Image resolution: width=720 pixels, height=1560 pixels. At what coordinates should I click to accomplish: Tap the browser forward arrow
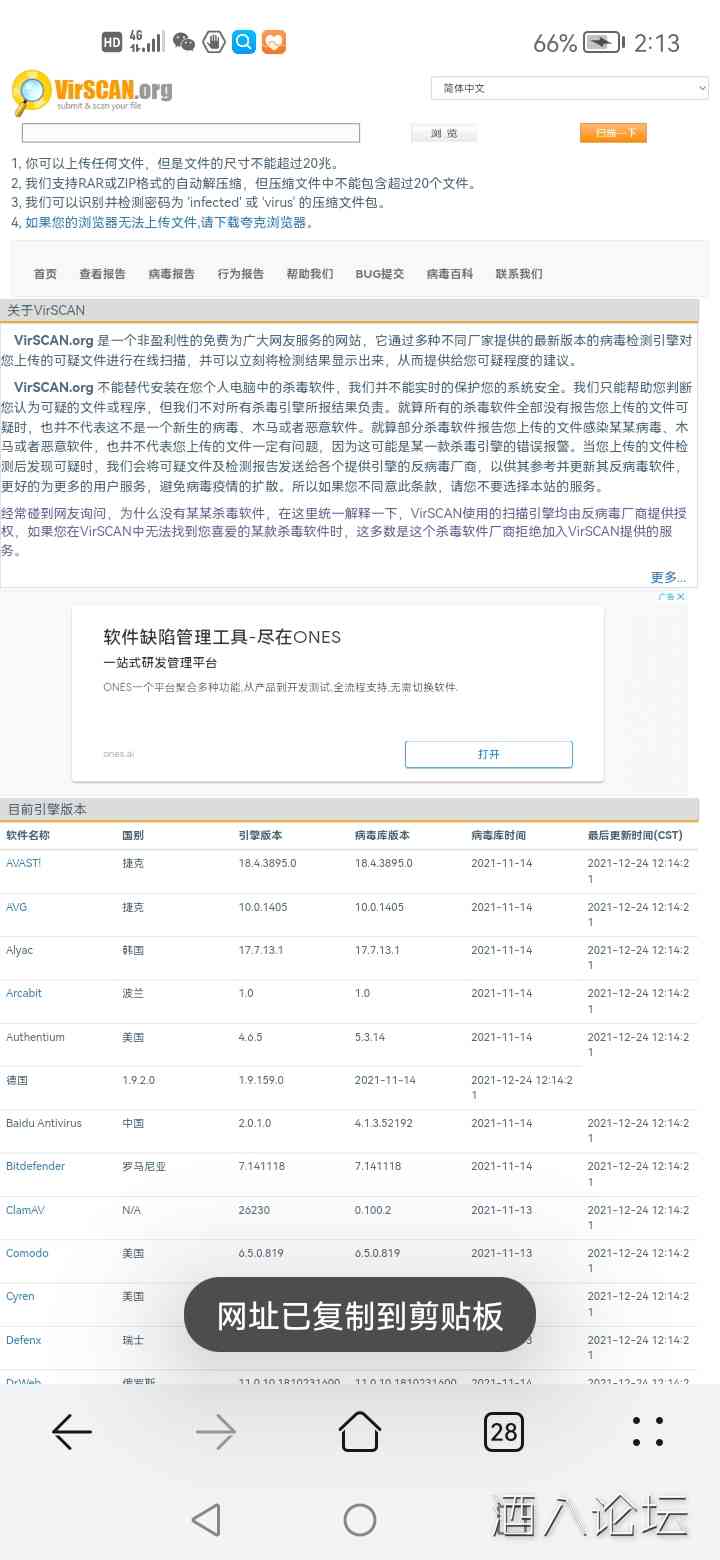tap(216, 1432)
